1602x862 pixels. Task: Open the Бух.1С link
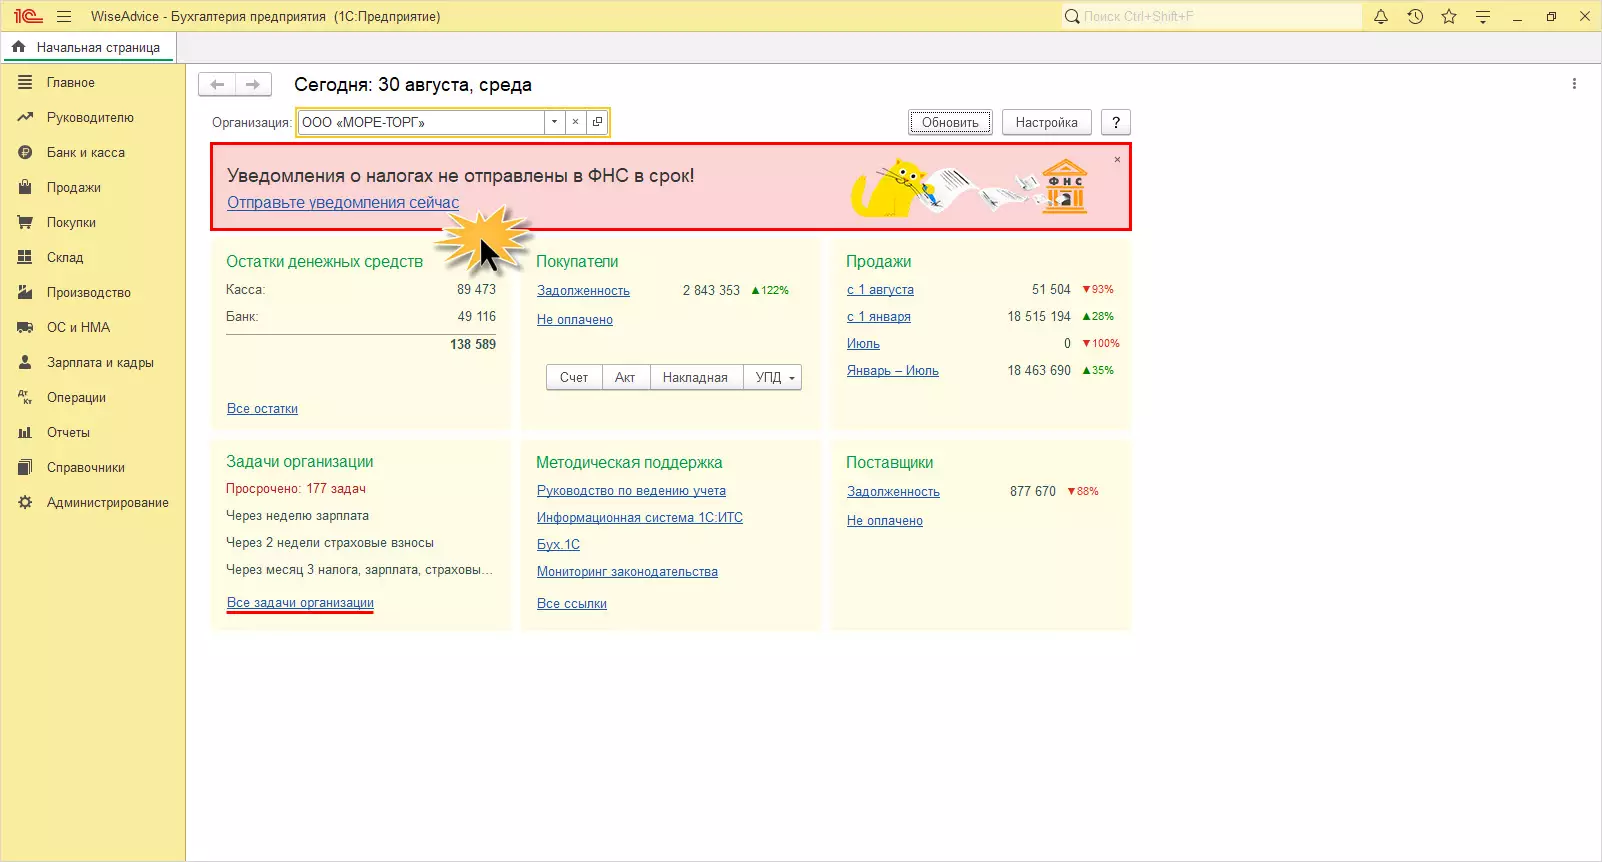tap(558, 545)
